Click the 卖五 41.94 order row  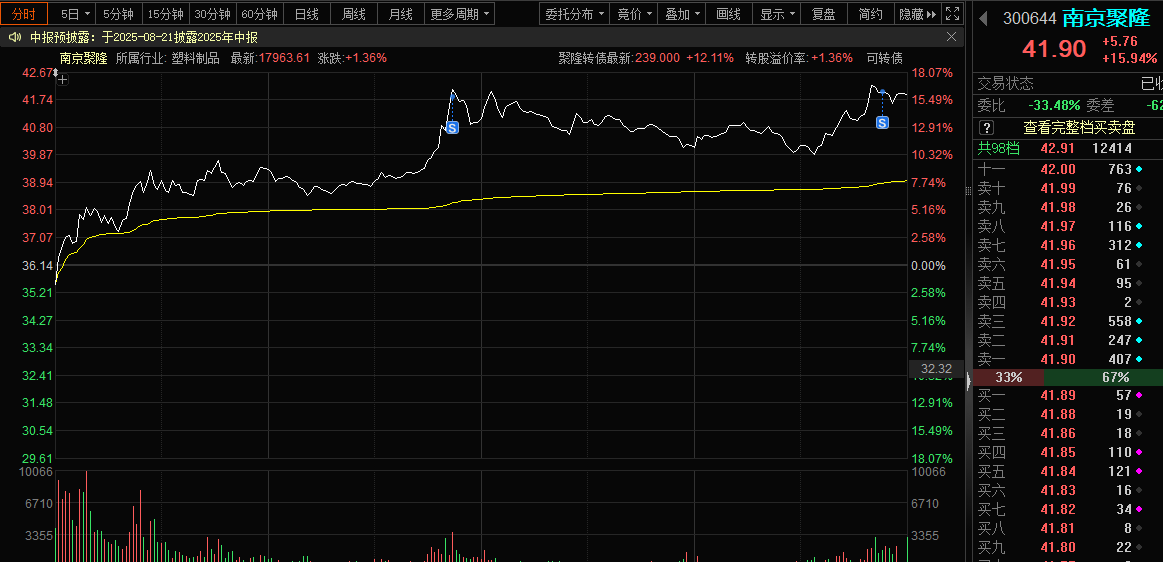(x=1068, y=283)
